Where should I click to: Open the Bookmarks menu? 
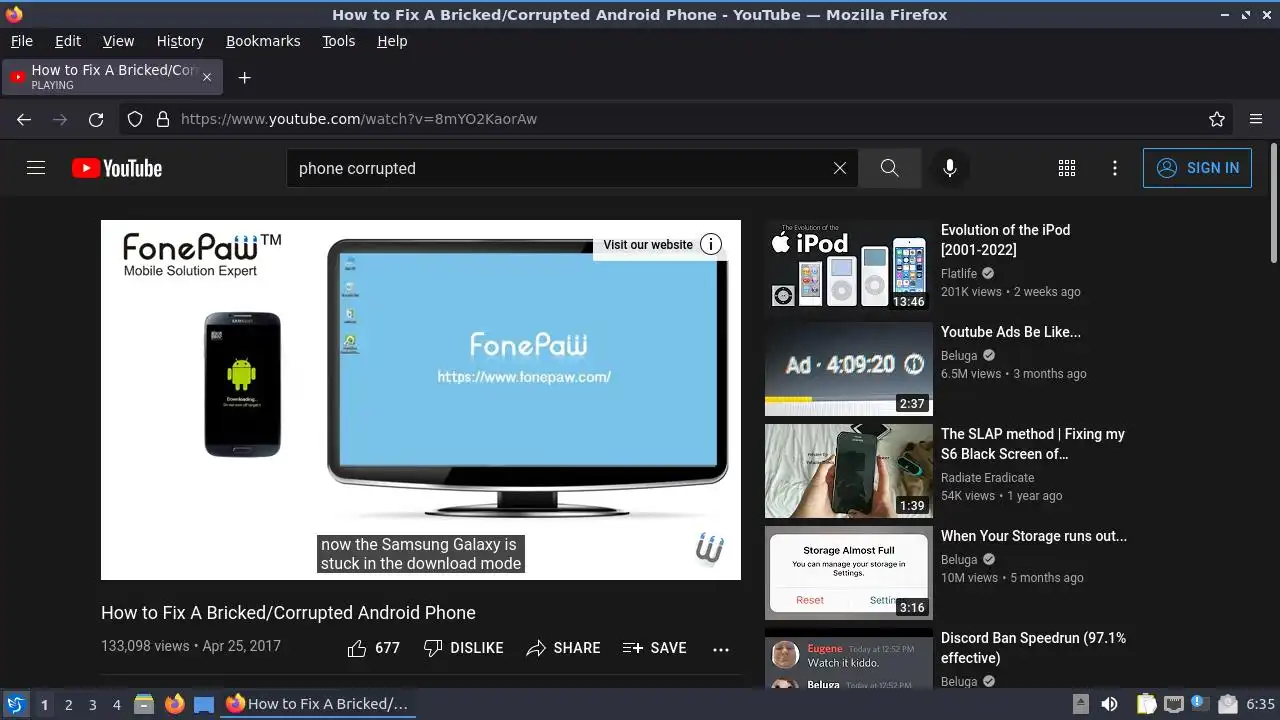263,41
